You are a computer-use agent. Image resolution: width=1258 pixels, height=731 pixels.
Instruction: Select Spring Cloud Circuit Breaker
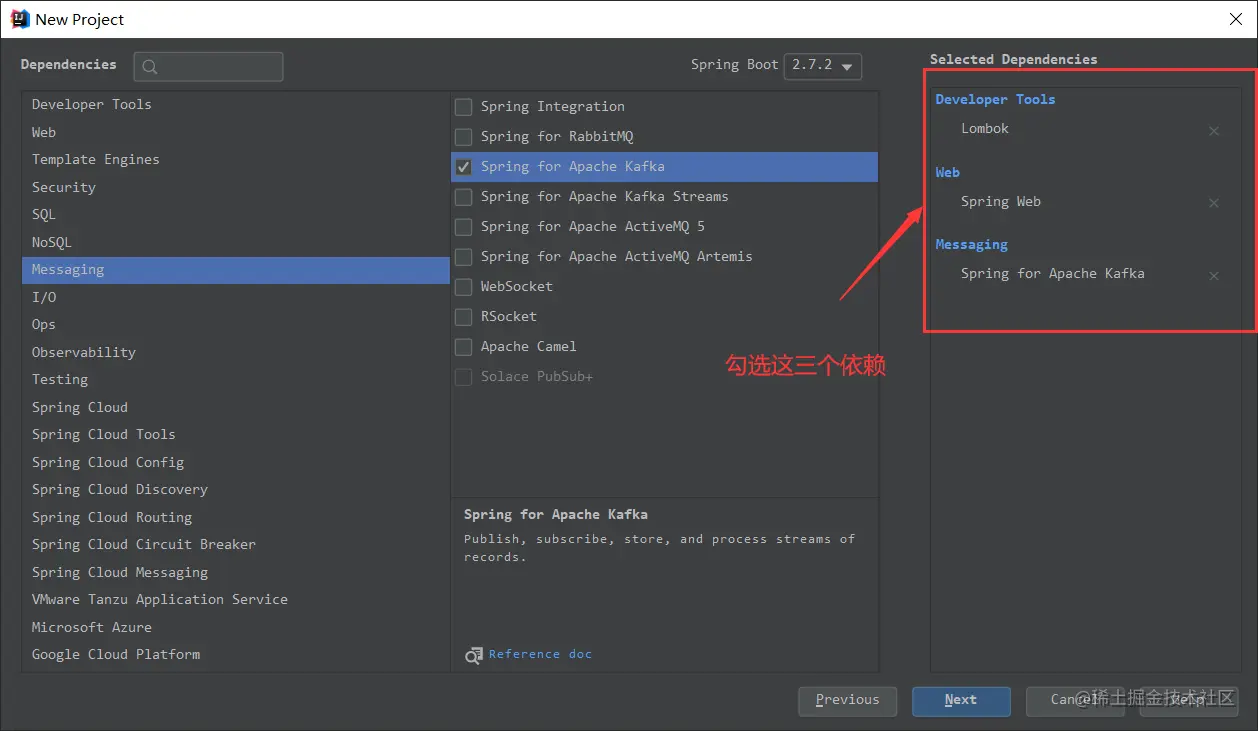coord(236,544)
